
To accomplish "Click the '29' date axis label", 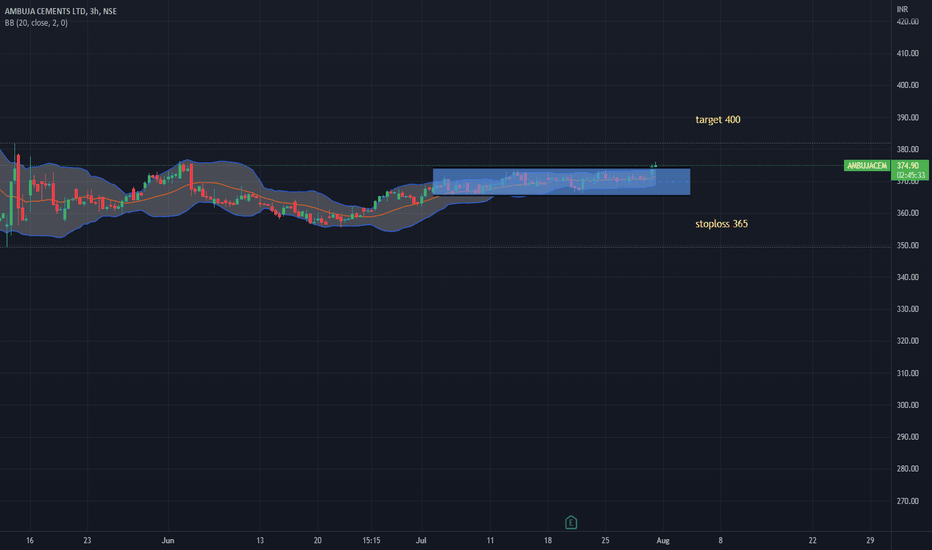I will [870, 540].
